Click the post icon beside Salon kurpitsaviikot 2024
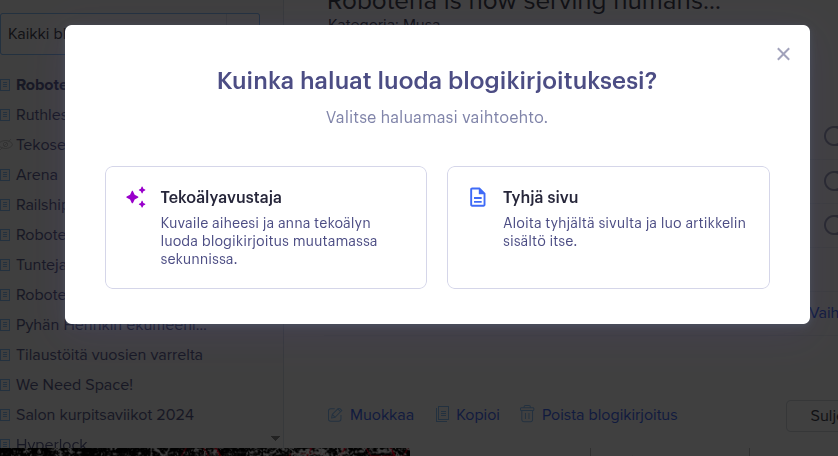The height and width of the screenshot is (456, 838). (x=6, y=415)
